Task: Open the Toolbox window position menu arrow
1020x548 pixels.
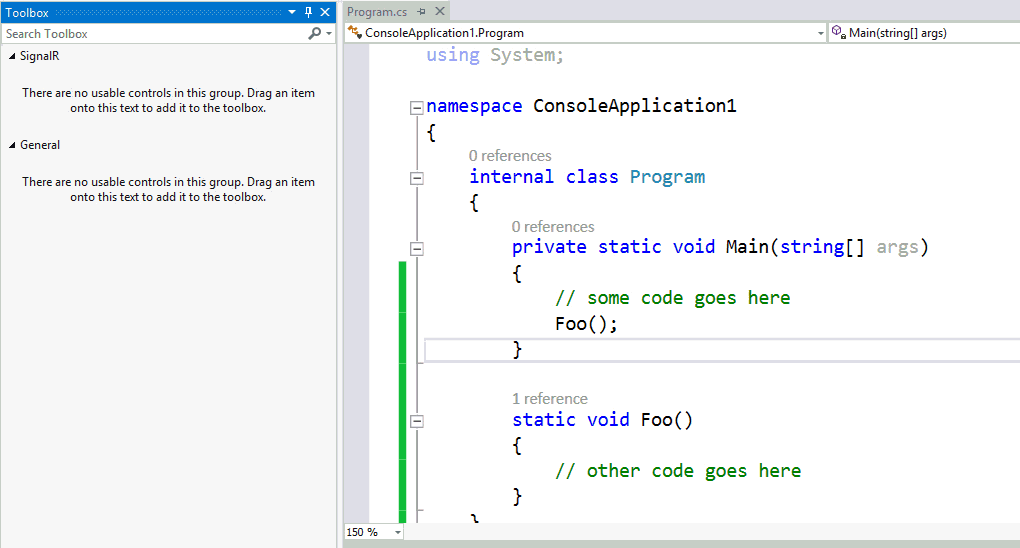Action: pos(291,12)
